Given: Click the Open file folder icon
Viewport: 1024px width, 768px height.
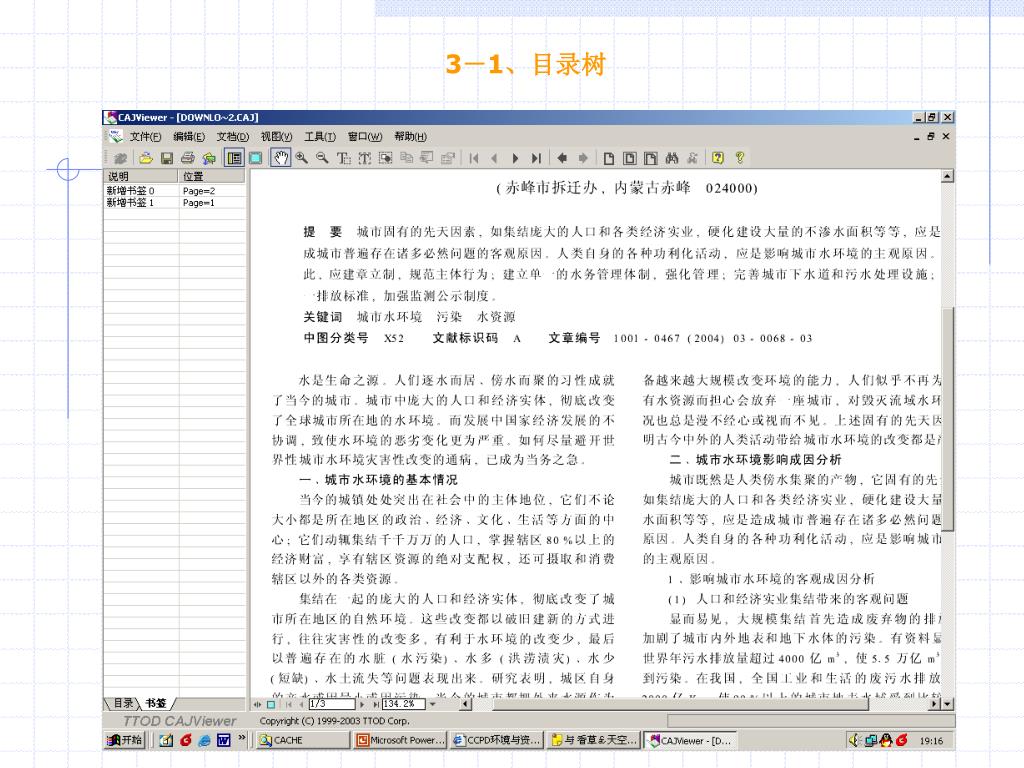Looking at the screenshot, I should (146, 157).
